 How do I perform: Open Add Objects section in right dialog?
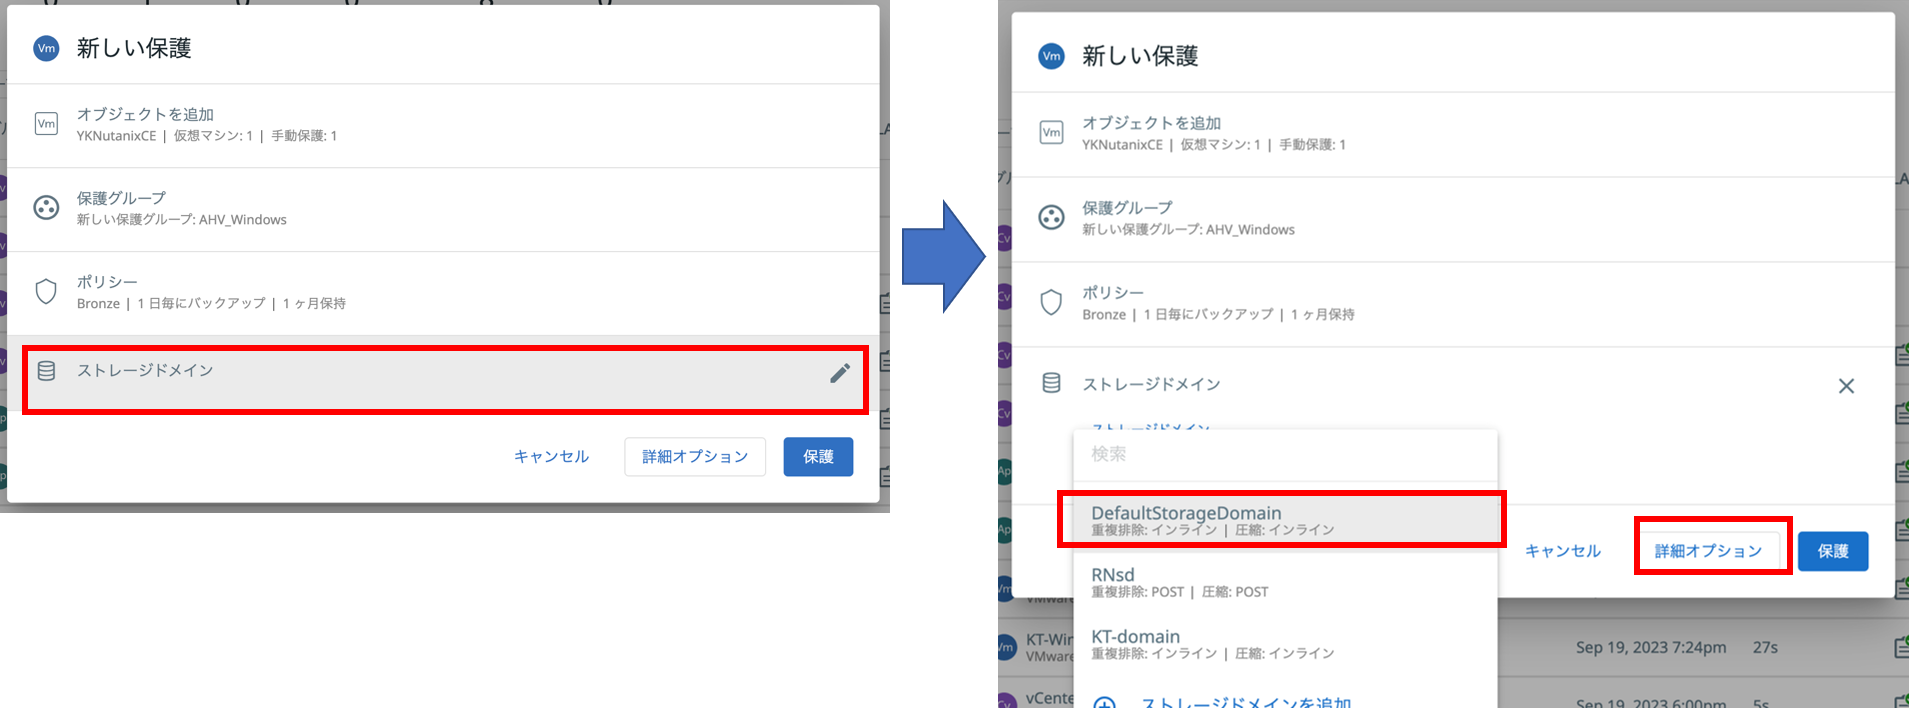point(1453,134)
